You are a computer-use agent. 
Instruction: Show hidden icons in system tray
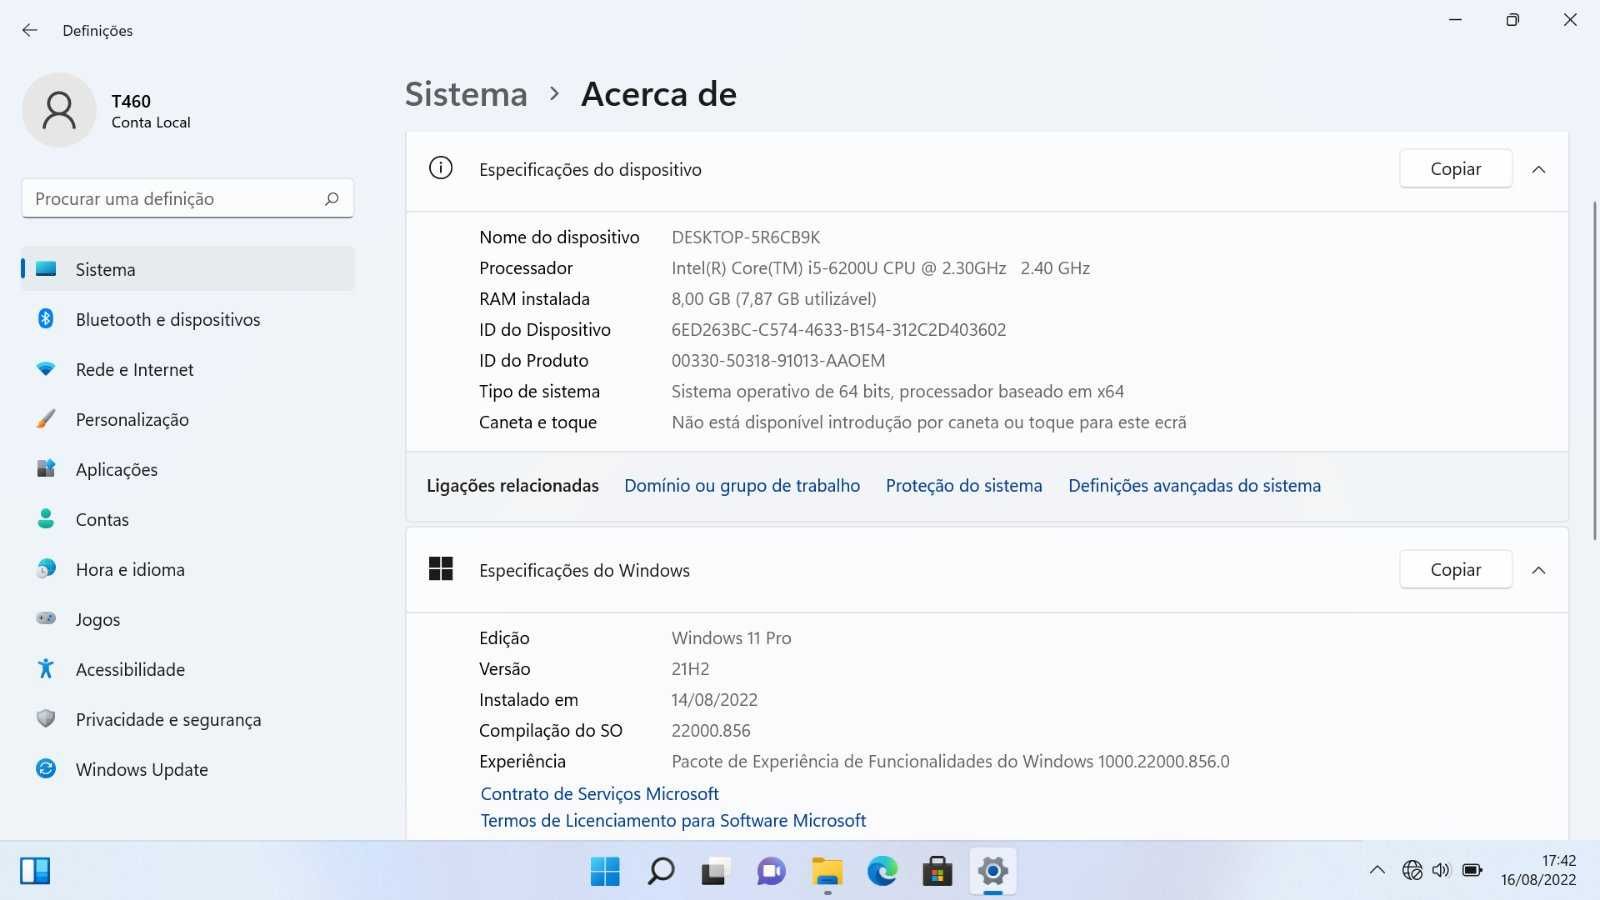click(1377, 870)
